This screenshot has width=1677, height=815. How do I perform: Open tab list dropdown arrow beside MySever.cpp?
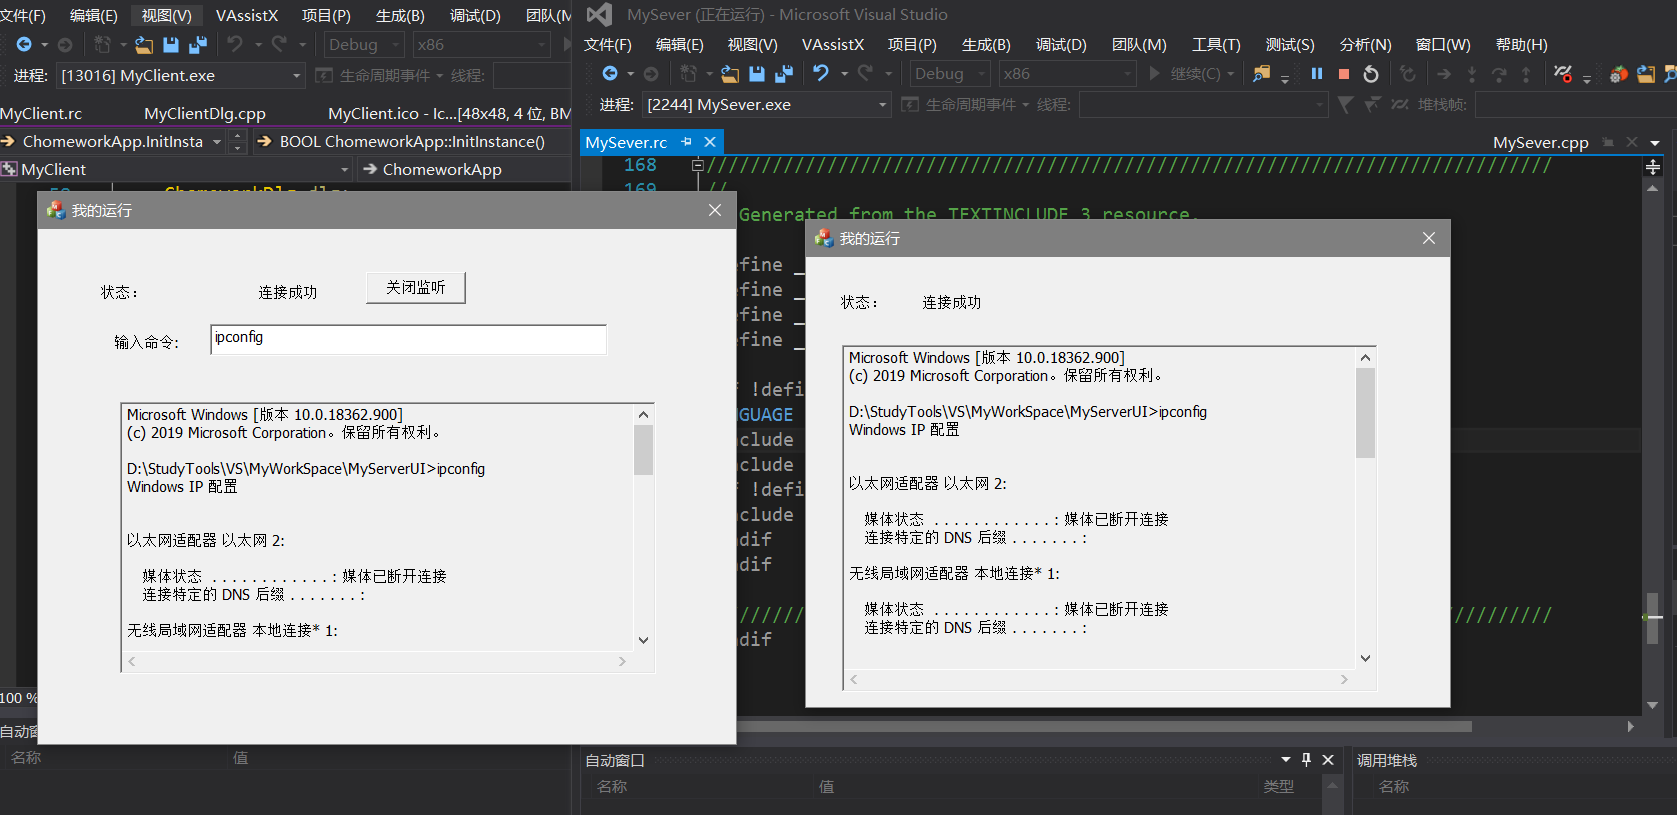tap(1655, 143)
